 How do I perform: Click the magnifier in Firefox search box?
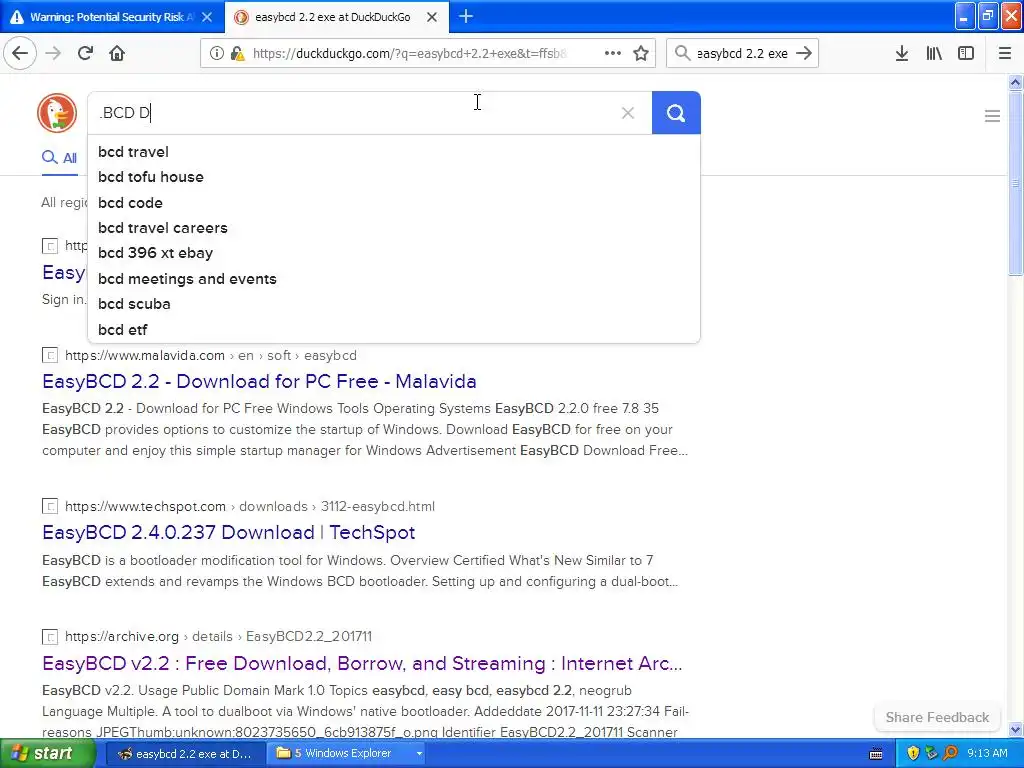point(682,54)
